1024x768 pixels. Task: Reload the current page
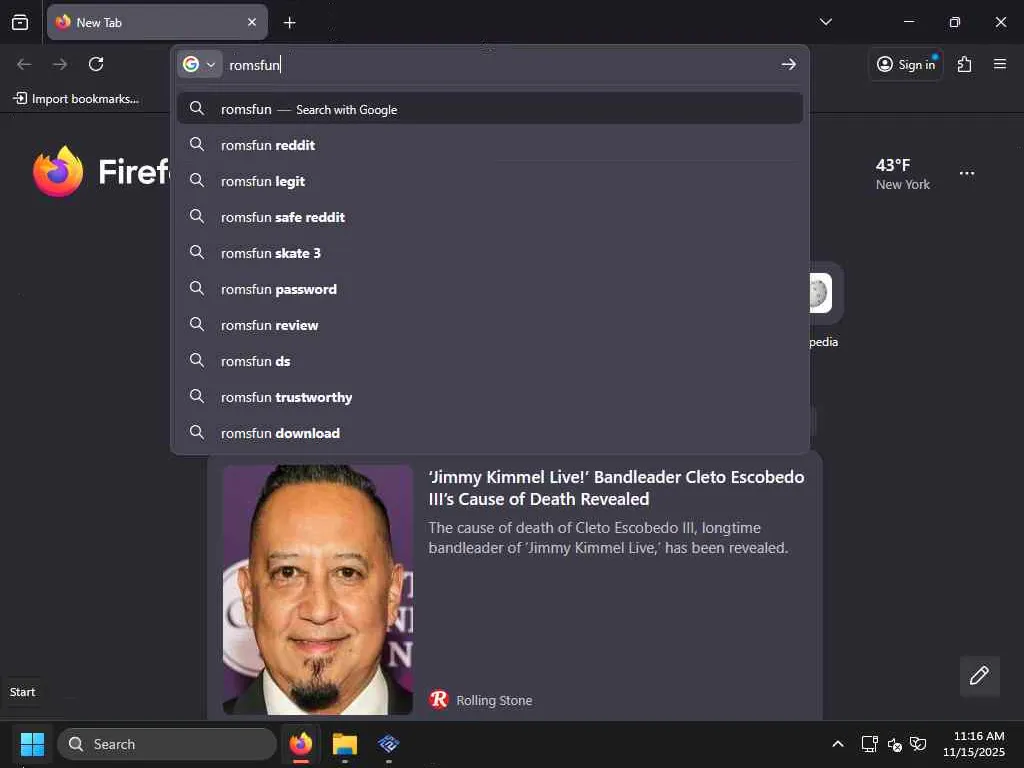pyautogui.click(x=96, y=64)
